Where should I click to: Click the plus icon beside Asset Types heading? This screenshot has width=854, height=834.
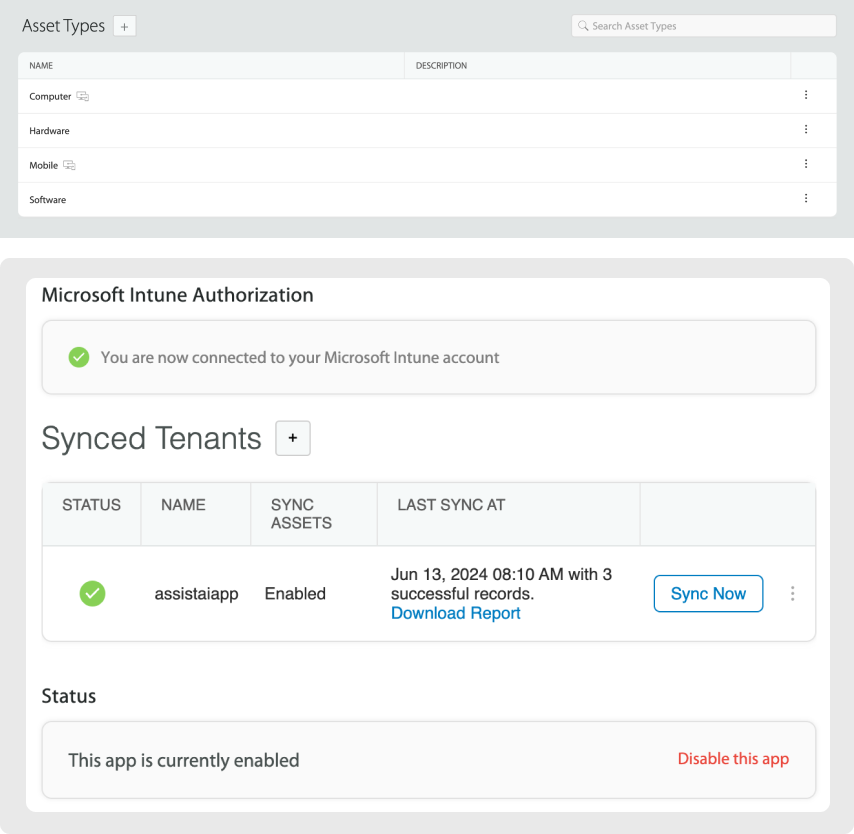pyautogui.click(x=123, y=25)
